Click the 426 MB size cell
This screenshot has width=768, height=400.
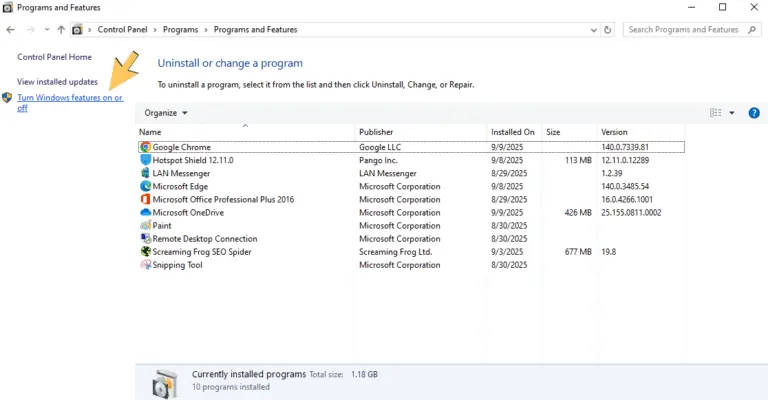[x=578, y=212]
